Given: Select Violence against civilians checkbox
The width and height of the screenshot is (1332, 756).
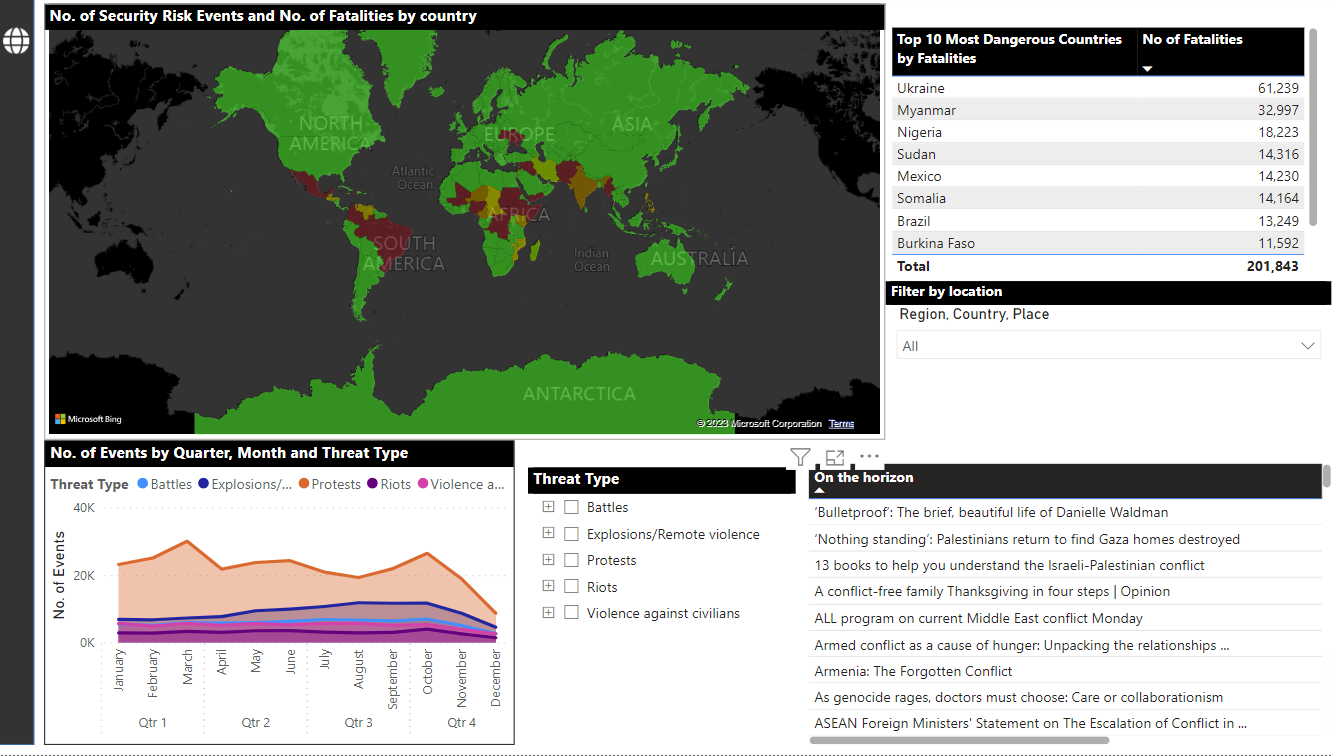Looking at the screenshot, I should [x=572, y=613].
